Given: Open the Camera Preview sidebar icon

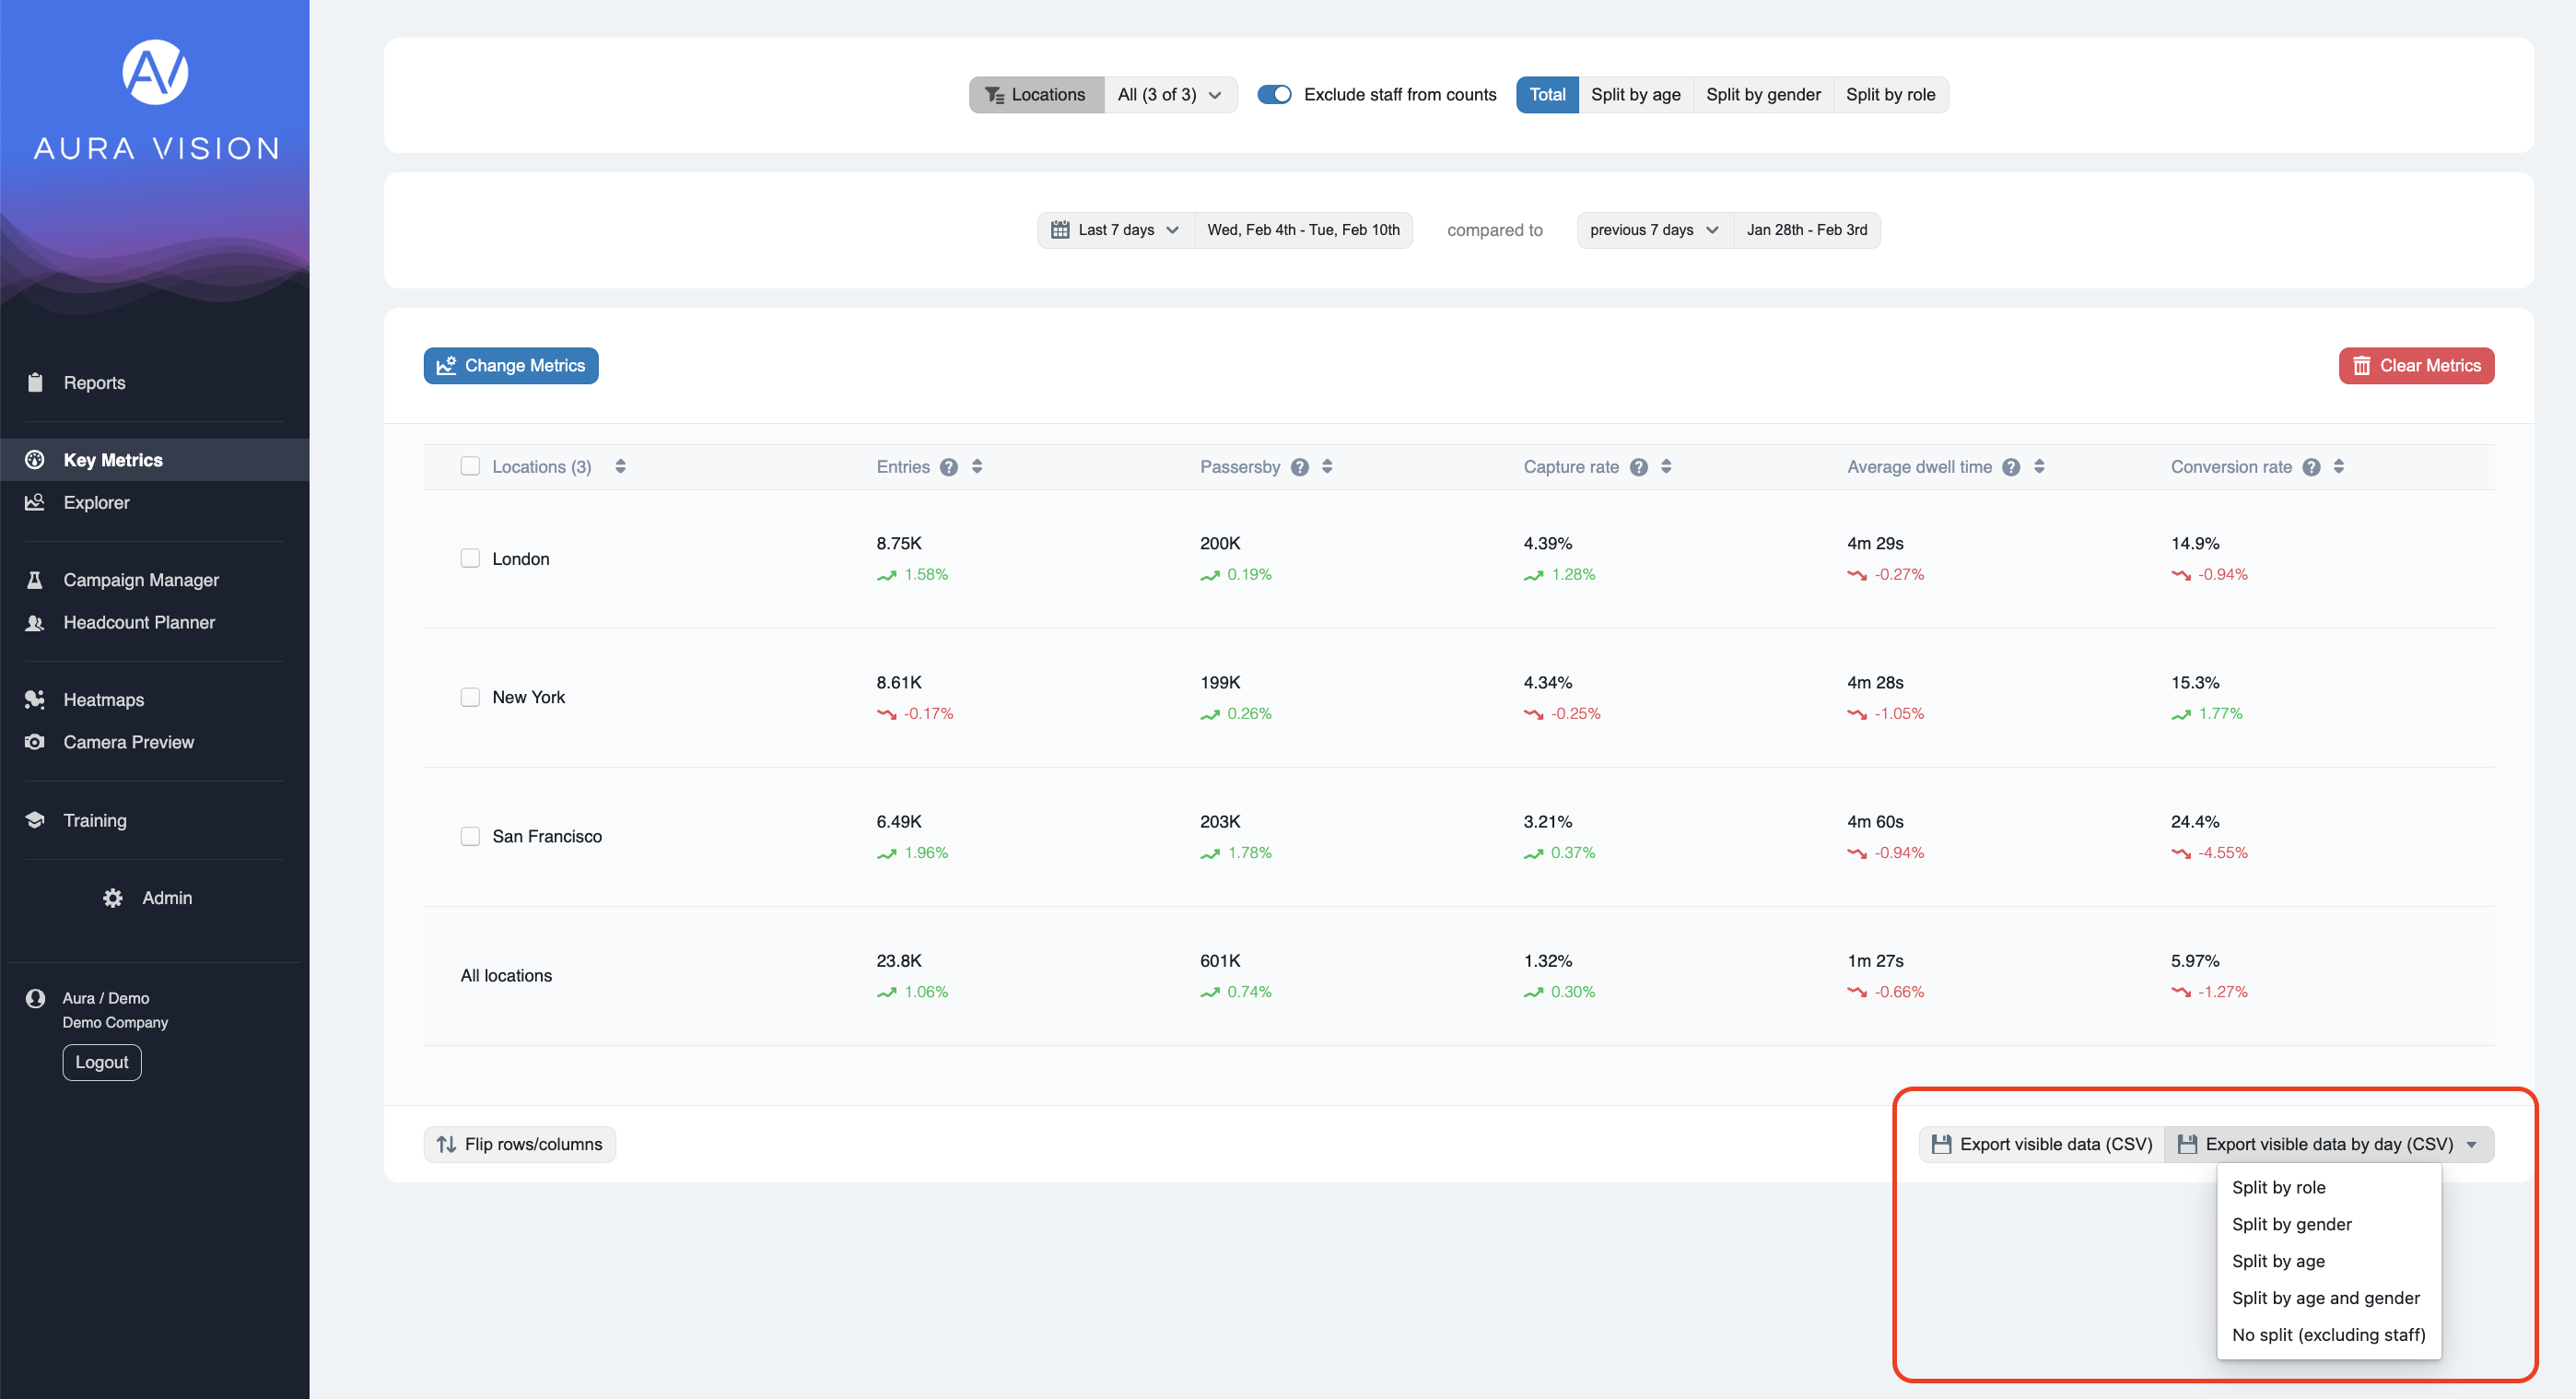Looking at the screenshot, I should (x=35, y=742).
